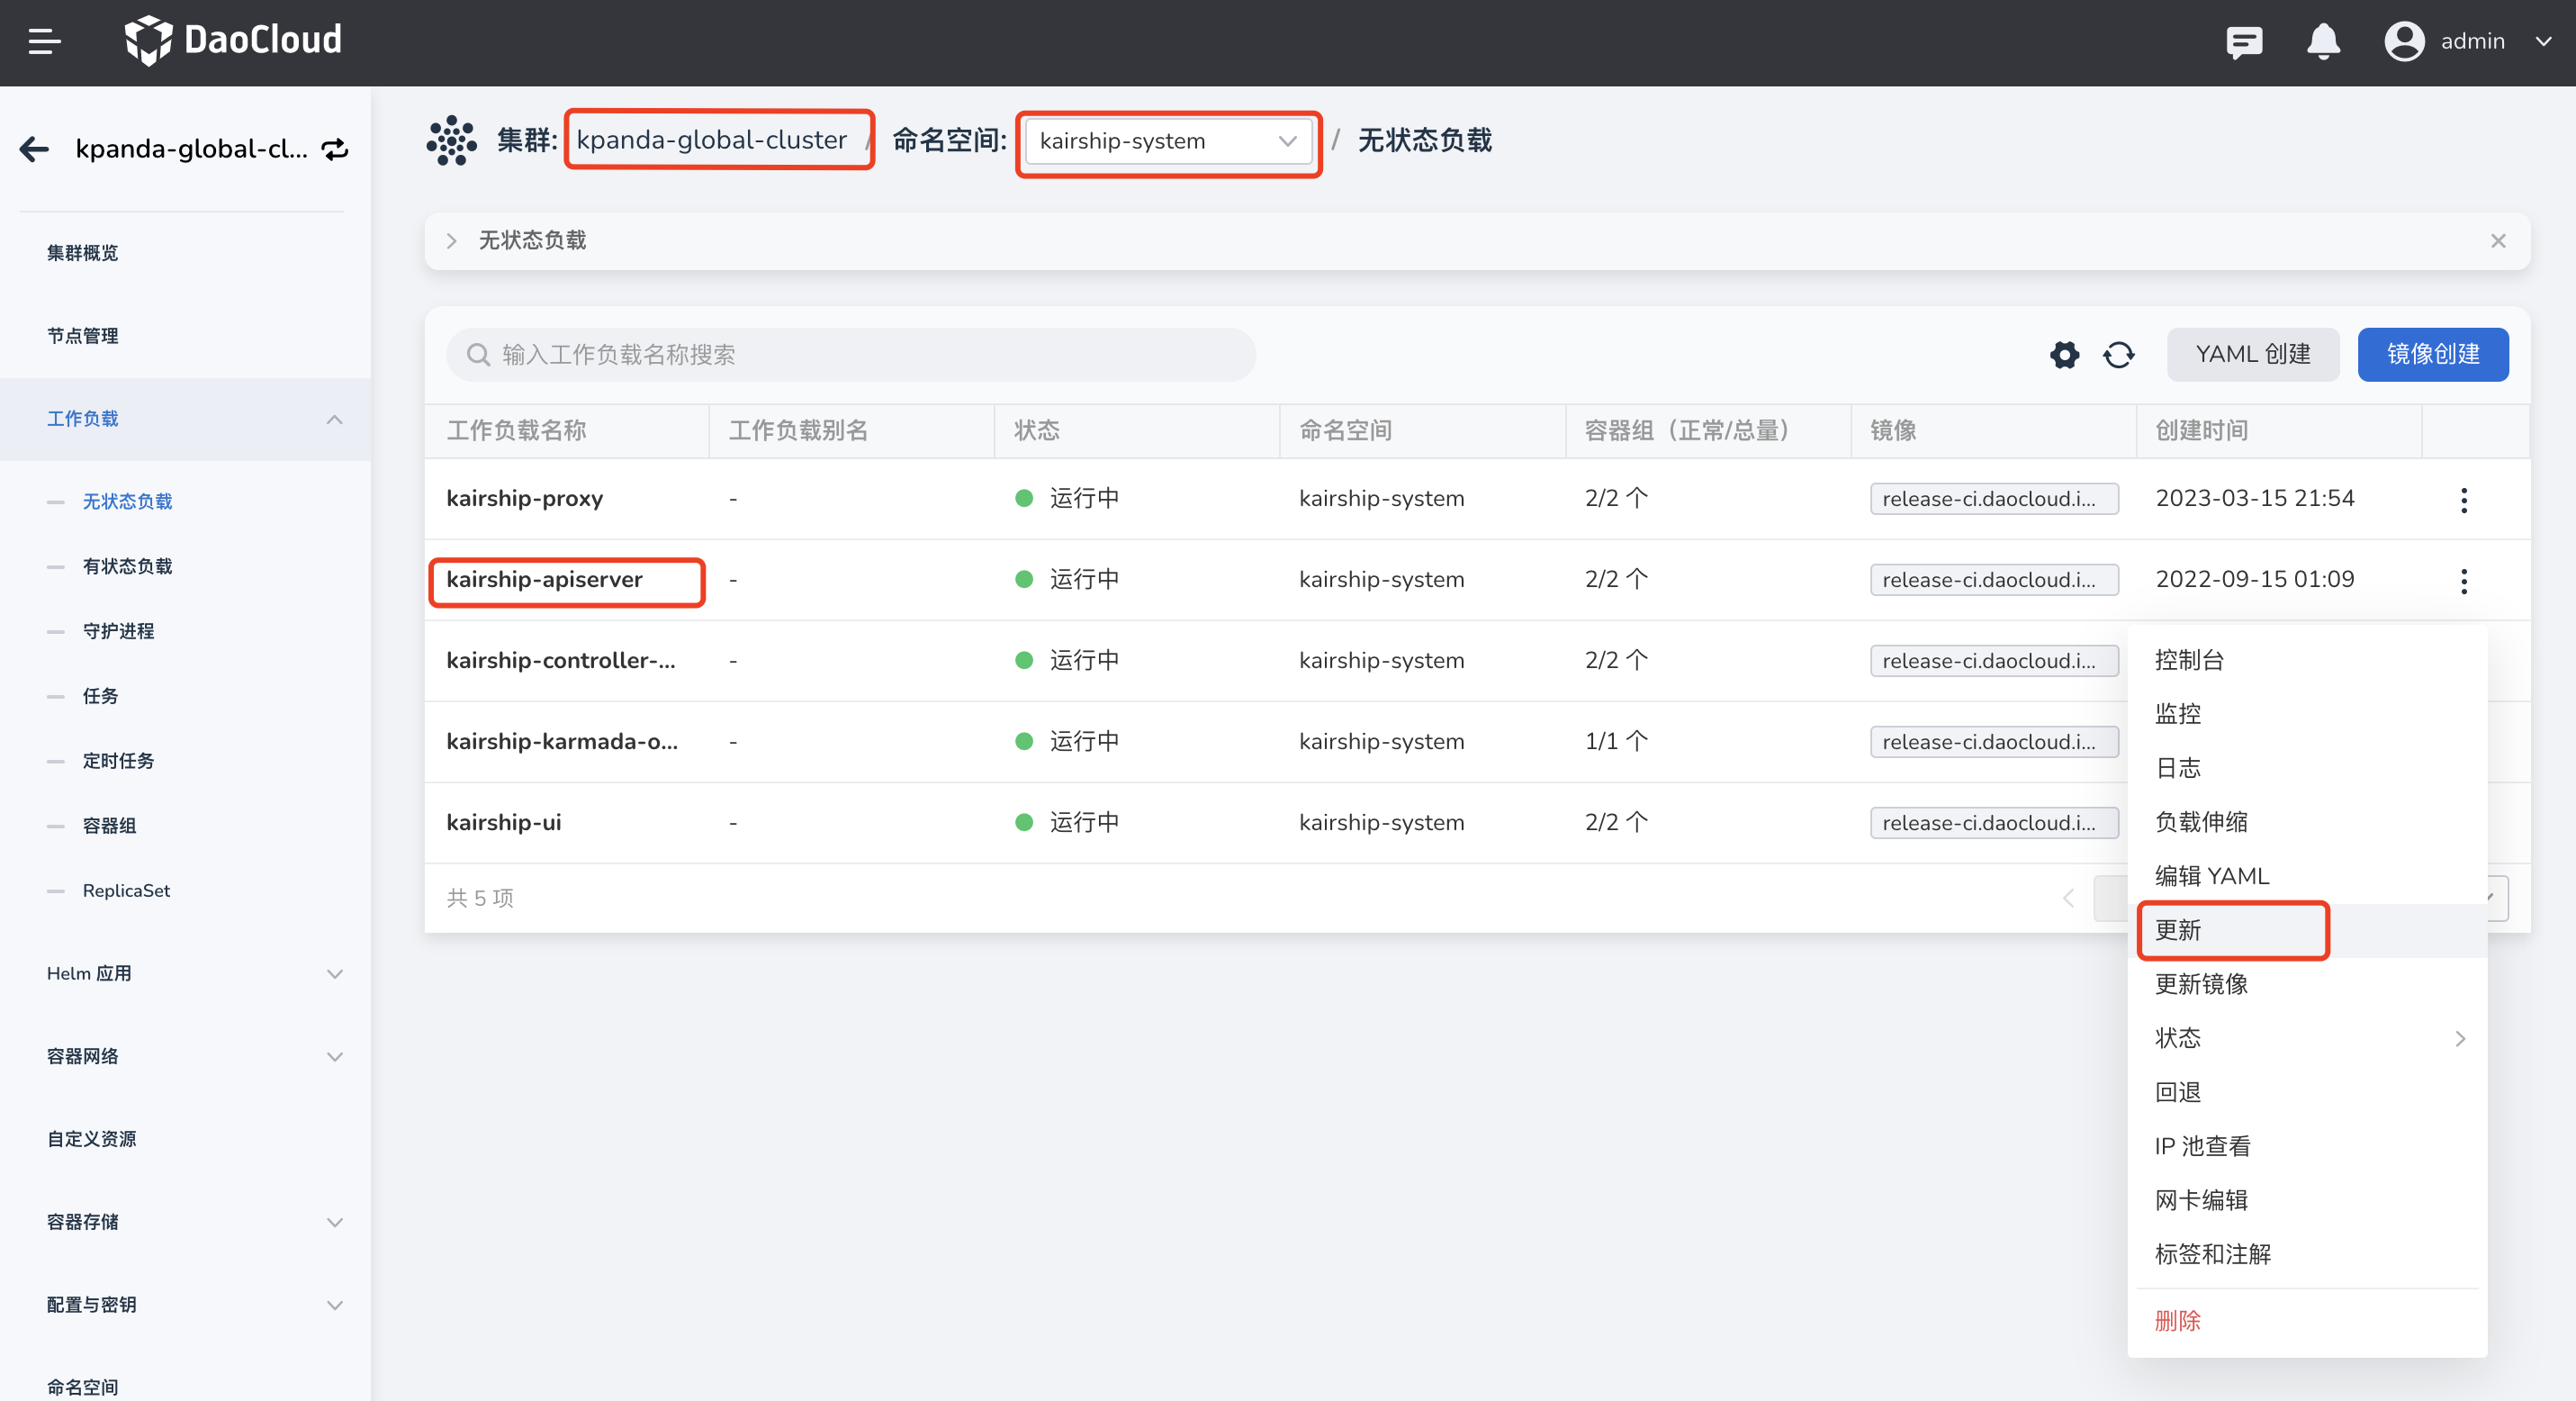Expand the 状态 submenu

click(x=2306, y=1038)
